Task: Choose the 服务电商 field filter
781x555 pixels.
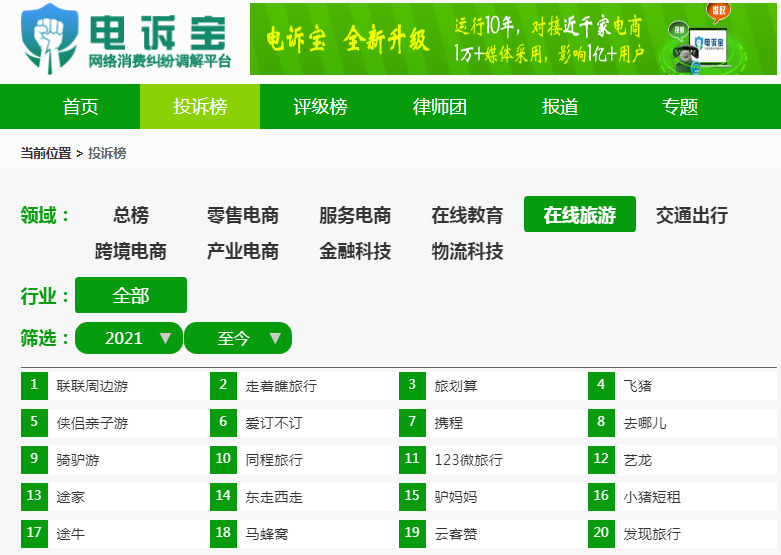Action: coord(355,215)
